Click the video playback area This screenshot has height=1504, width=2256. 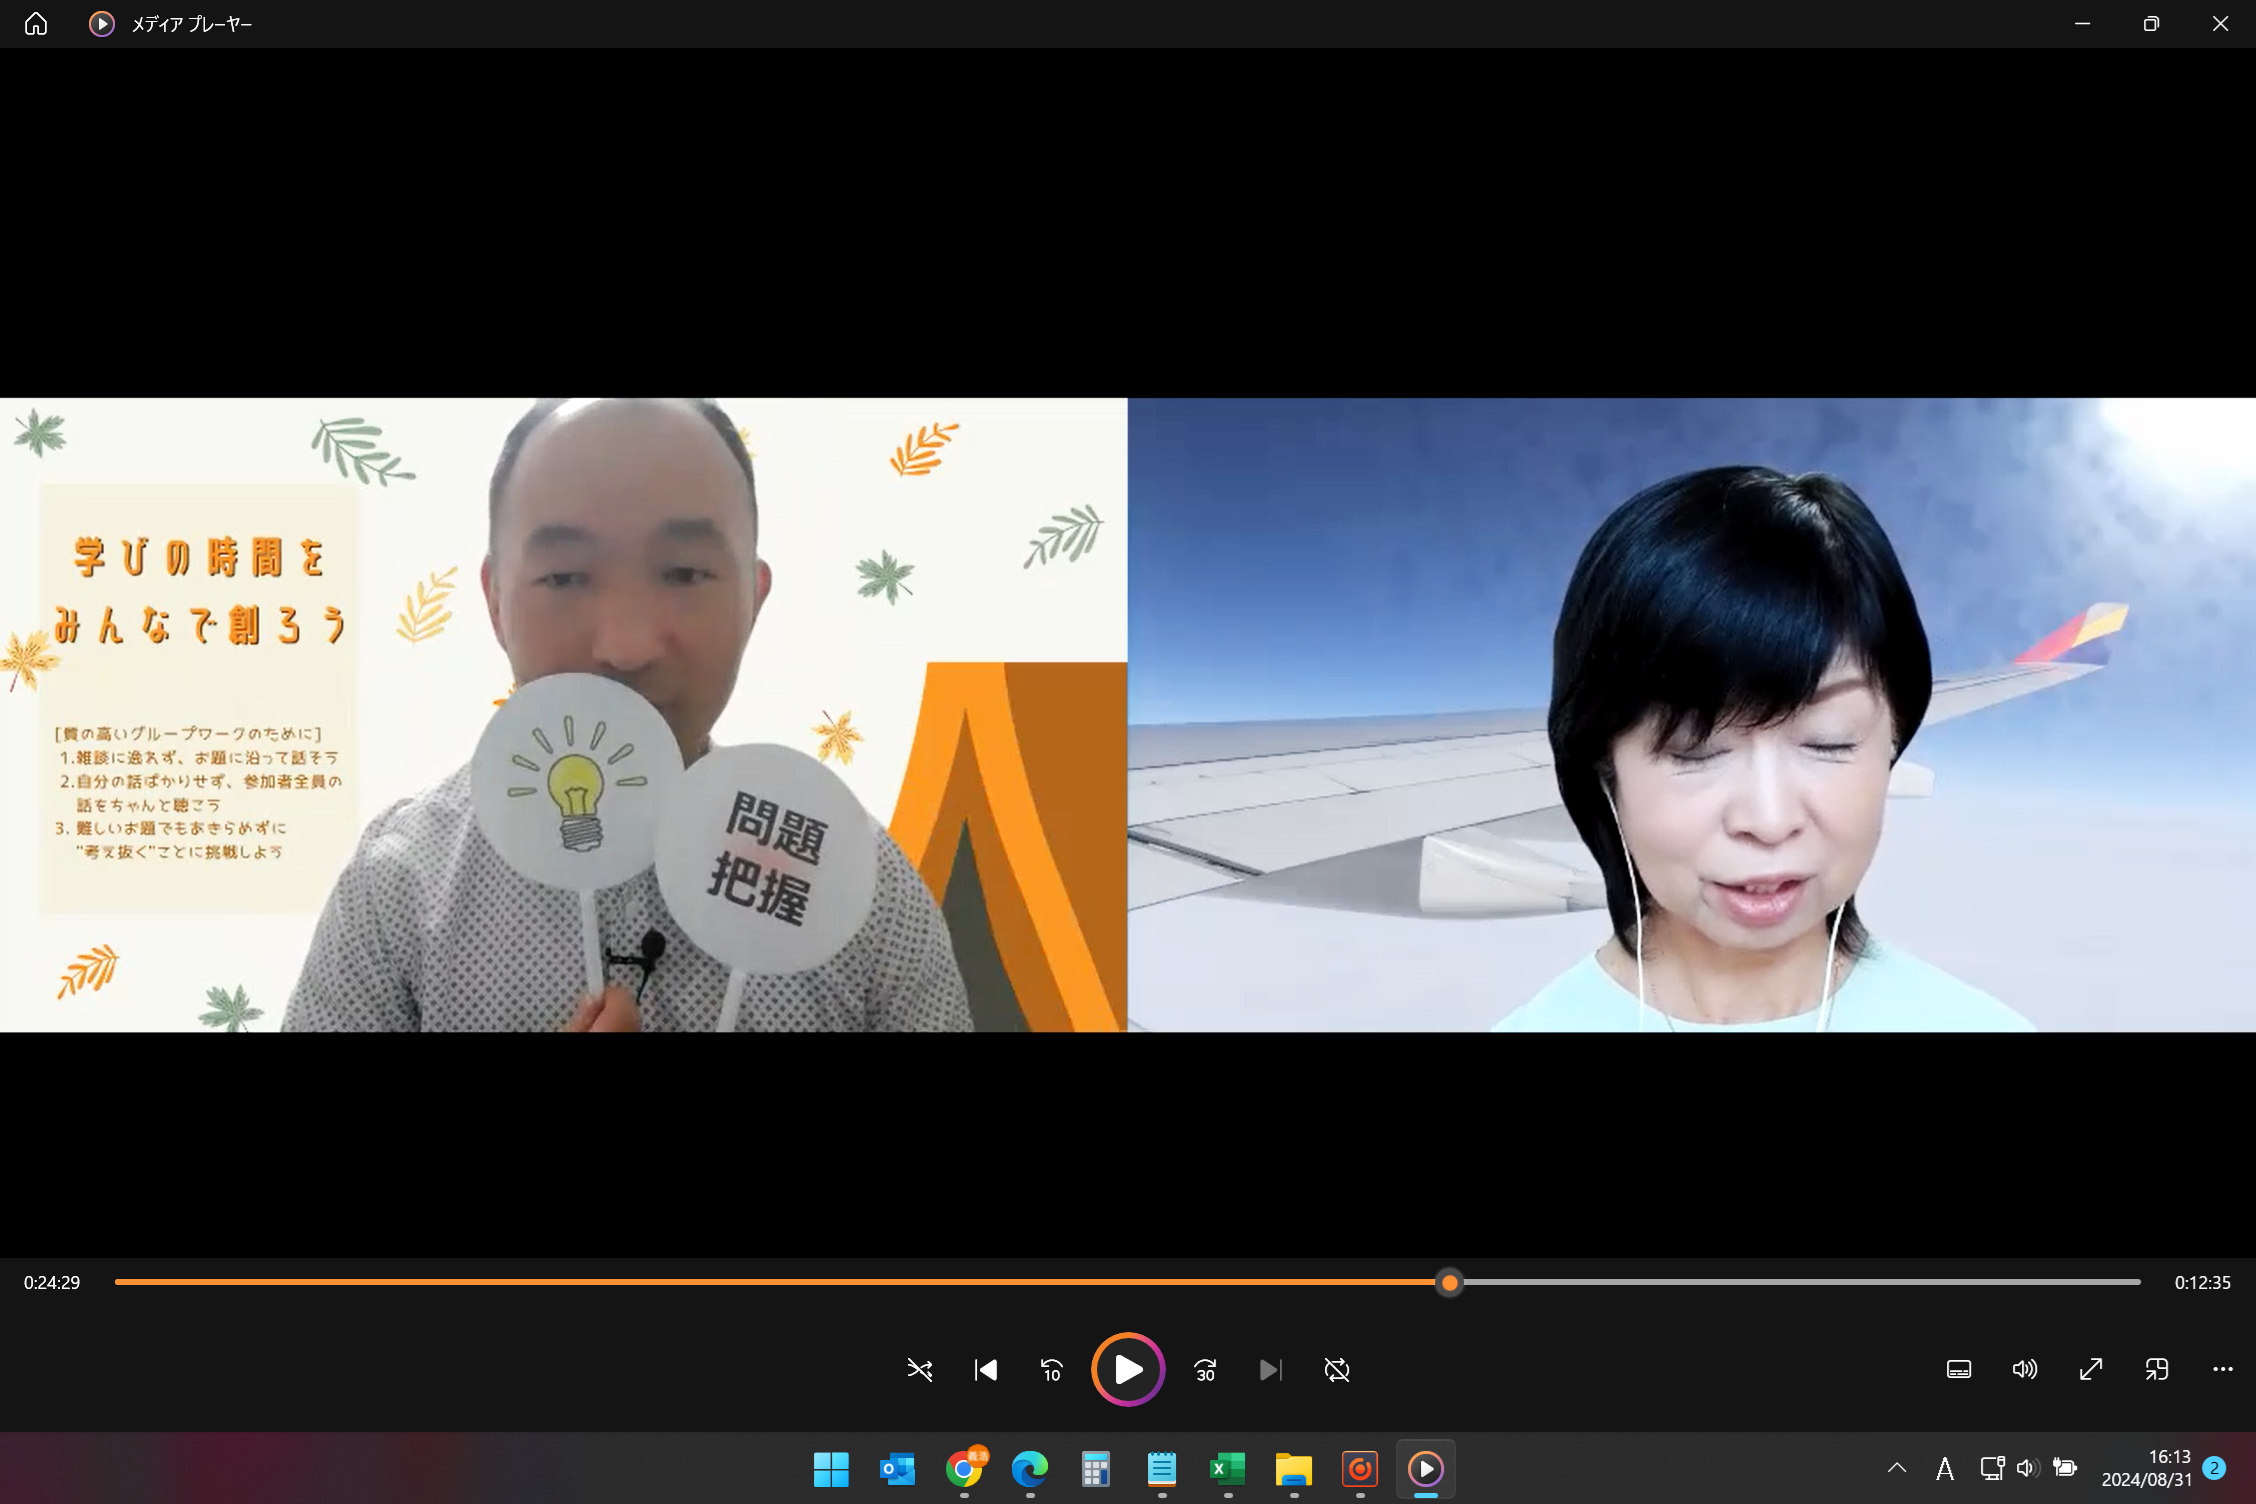(x=1128, y=715)
